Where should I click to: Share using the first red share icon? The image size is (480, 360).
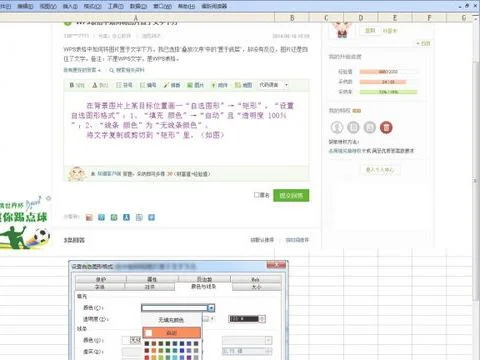[x=89, y=218]
